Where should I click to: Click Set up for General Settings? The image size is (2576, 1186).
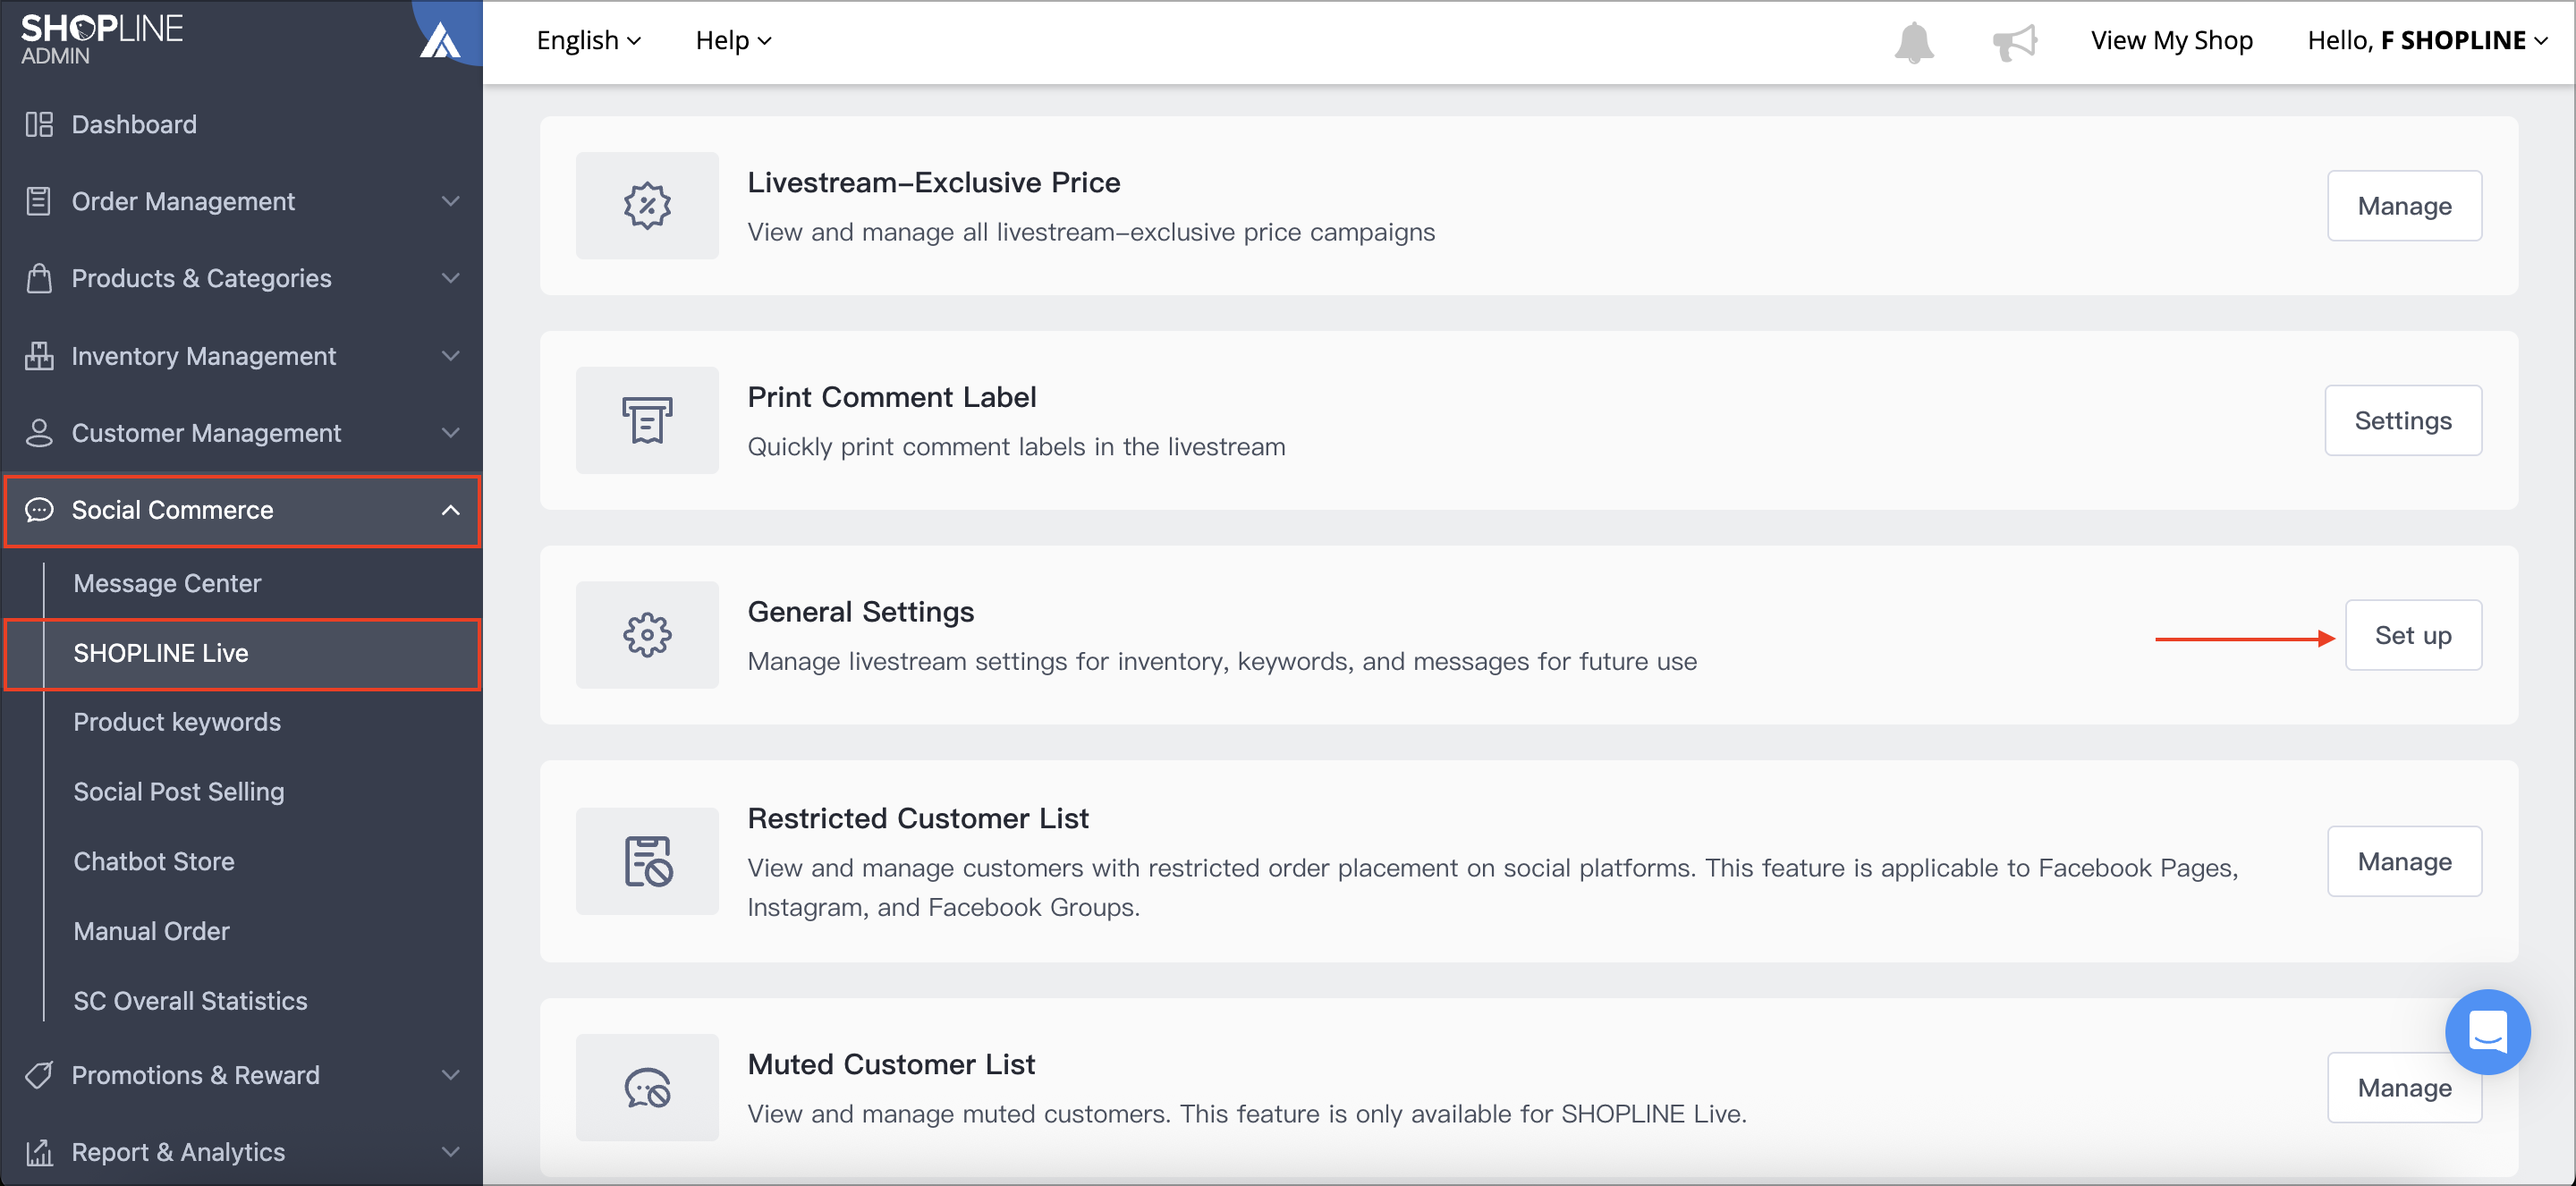pos(2412,635)
